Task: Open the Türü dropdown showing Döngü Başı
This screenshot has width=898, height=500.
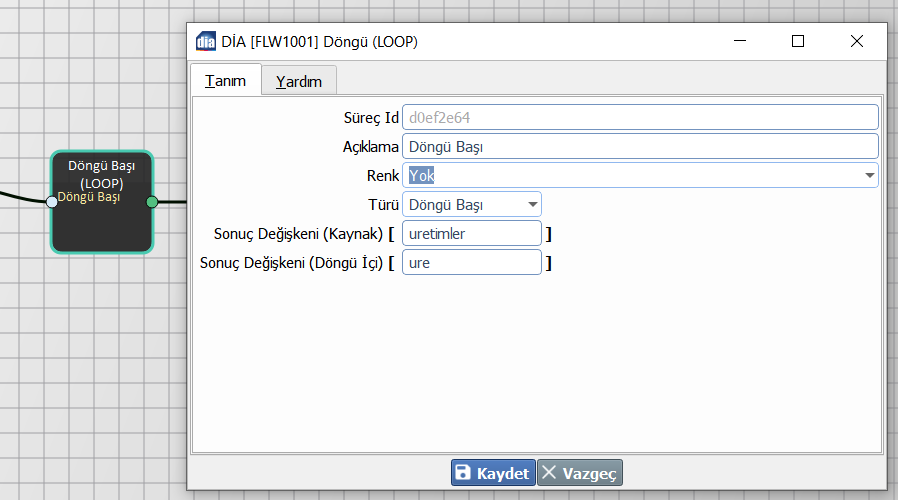Action: (x=471, y=205)
